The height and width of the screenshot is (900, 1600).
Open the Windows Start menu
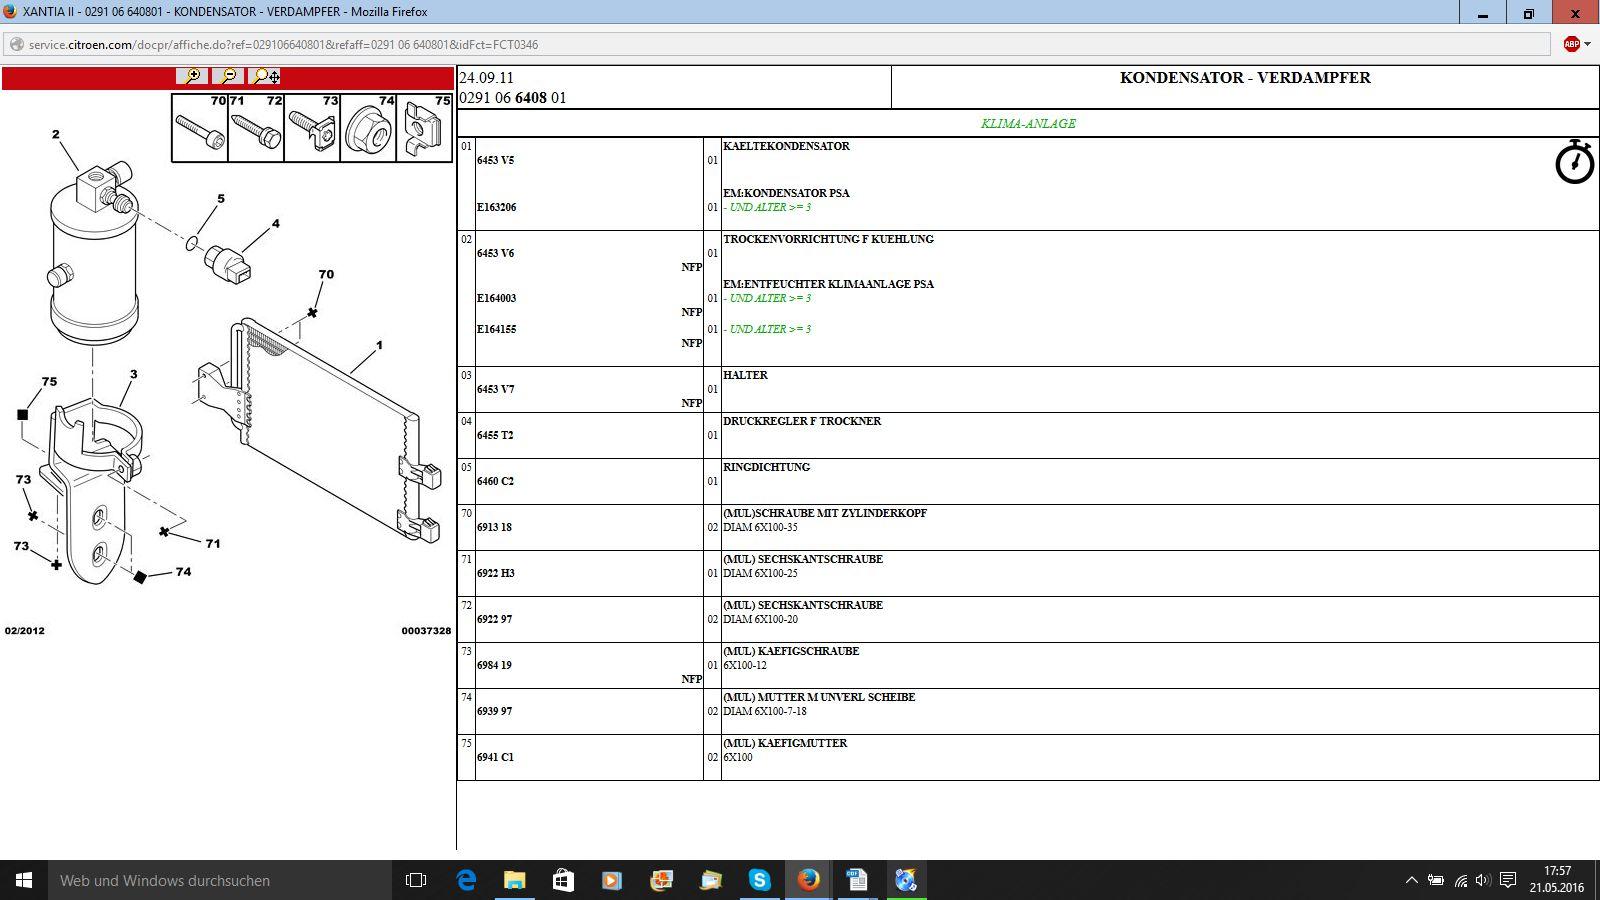(x=24, y=880)
